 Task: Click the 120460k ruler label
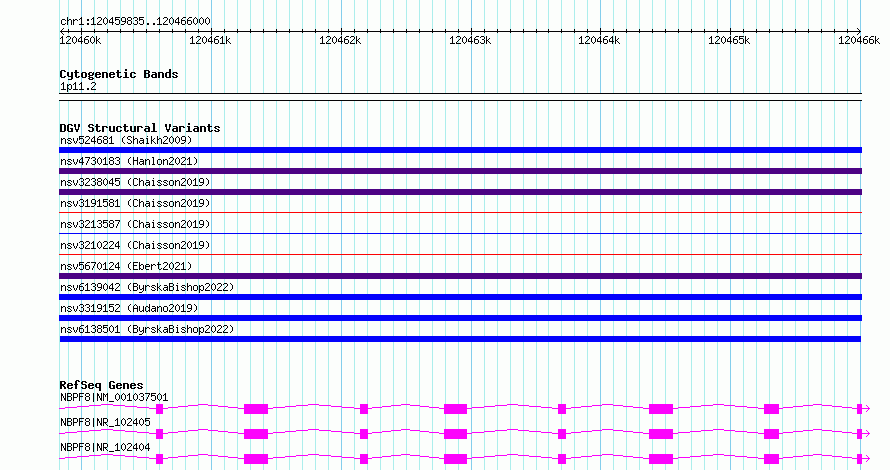pos(81,40)
